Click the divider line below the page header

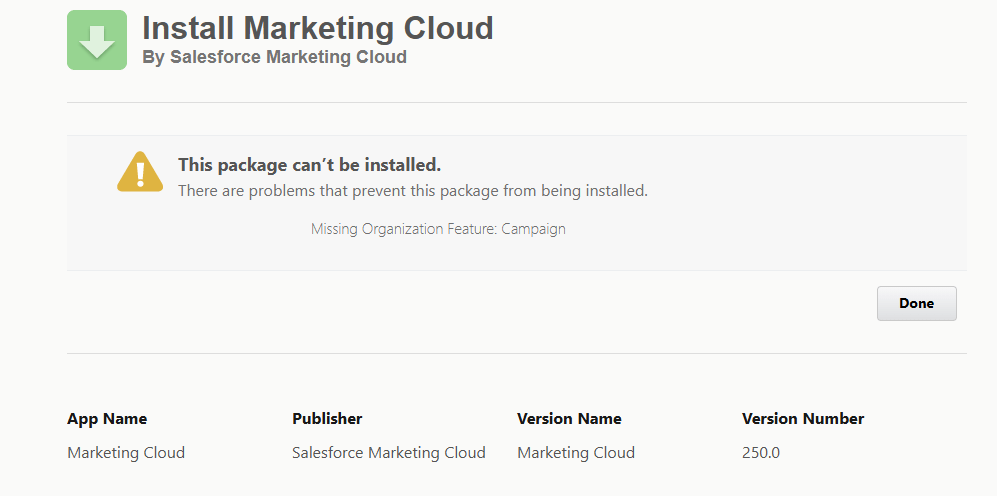[516, 102]
